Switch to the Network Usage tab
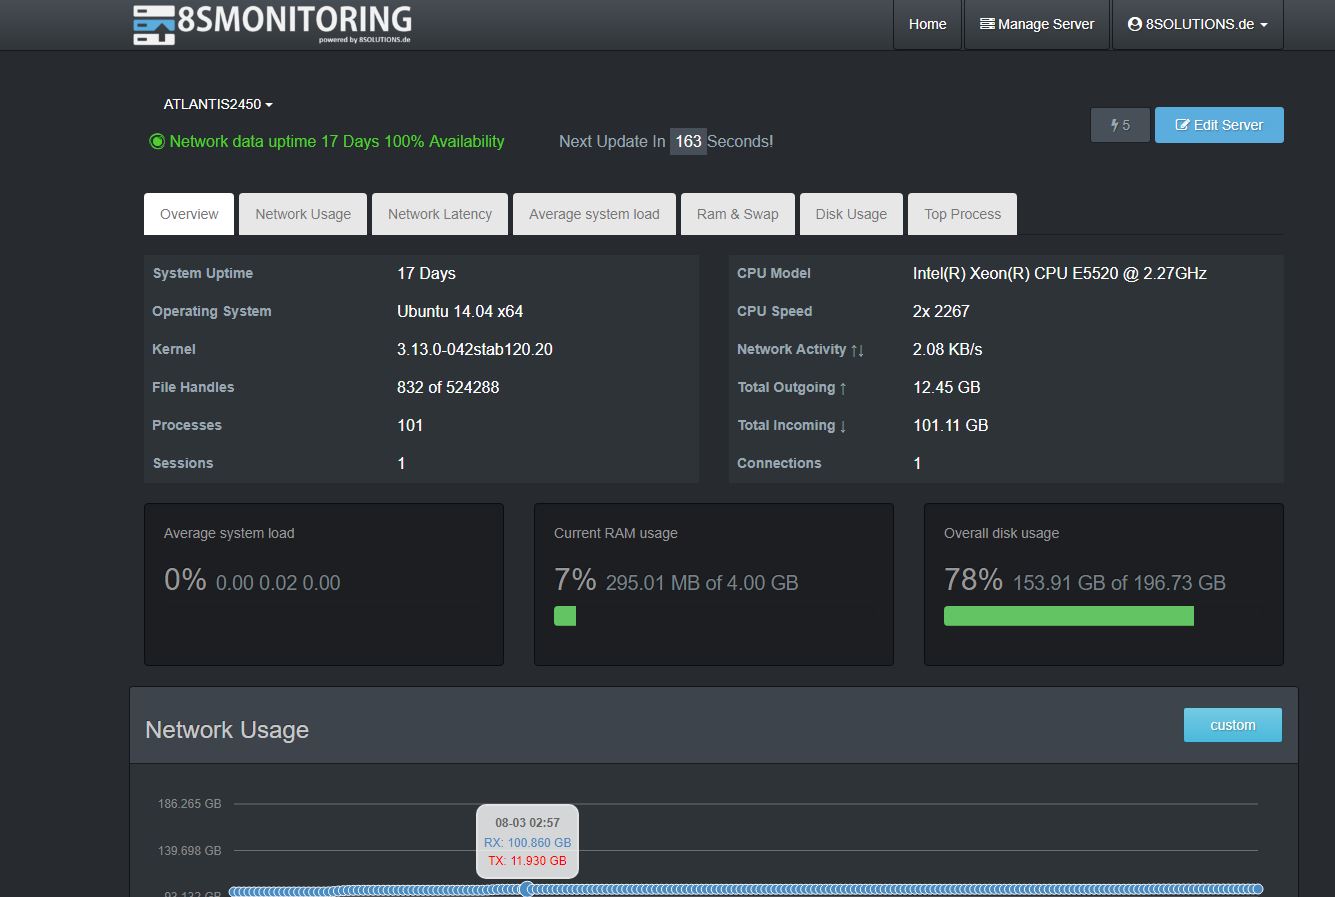Screen dimensions: 1335x897 (x=303, y=214)
